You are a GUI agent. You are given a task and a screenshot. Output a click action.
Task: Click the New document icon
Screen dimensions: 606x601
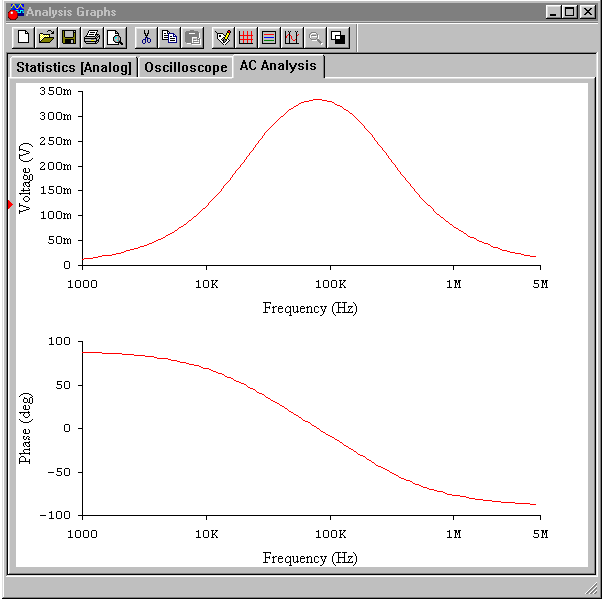[23, 37]
